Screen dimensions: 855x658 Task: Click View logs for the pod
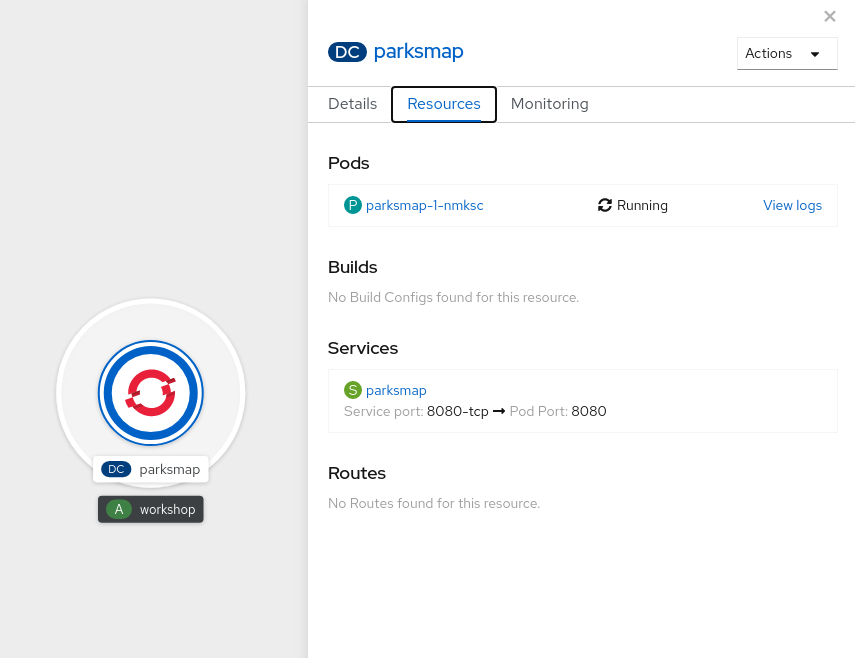[x=792, y=205]
